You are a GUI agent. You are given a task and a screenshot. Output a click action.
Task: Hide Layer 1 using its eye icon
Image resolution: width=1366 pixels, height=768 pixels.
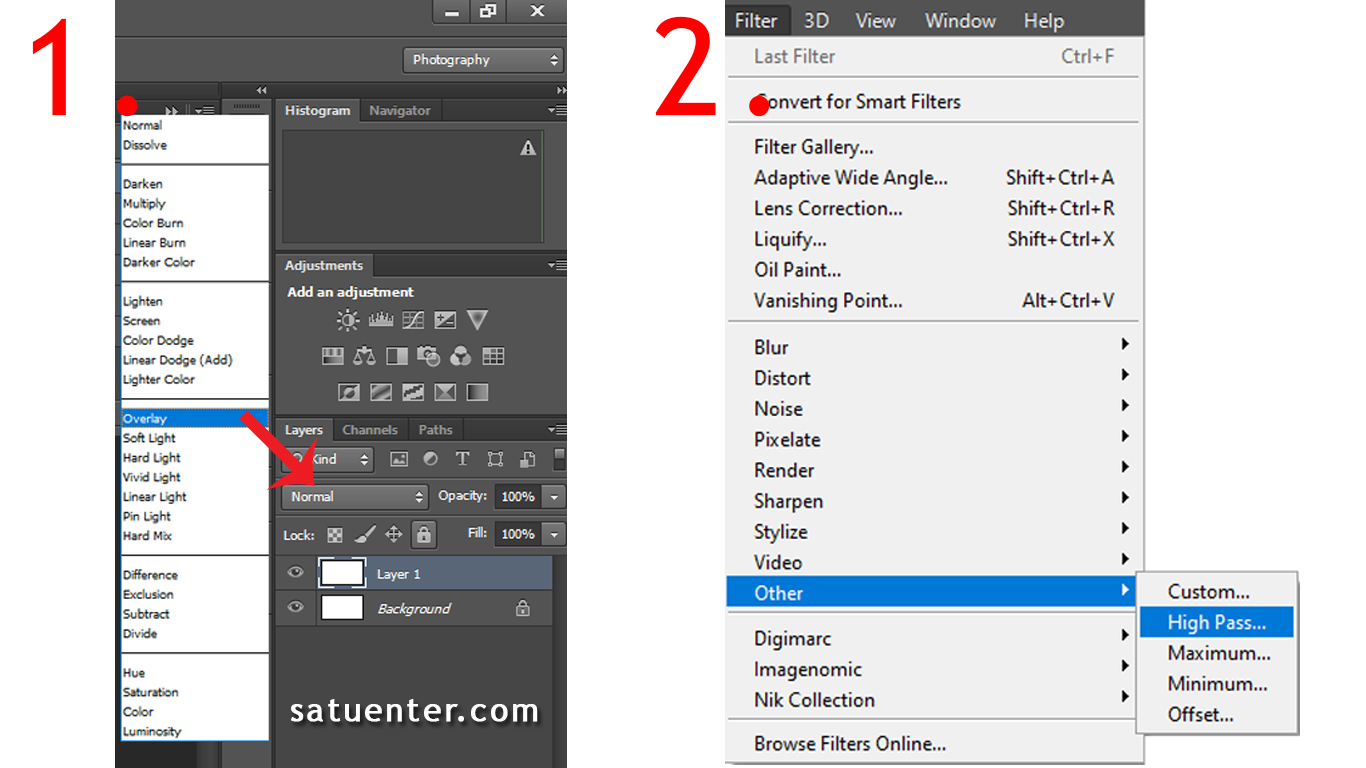click(x=295, y=573)
